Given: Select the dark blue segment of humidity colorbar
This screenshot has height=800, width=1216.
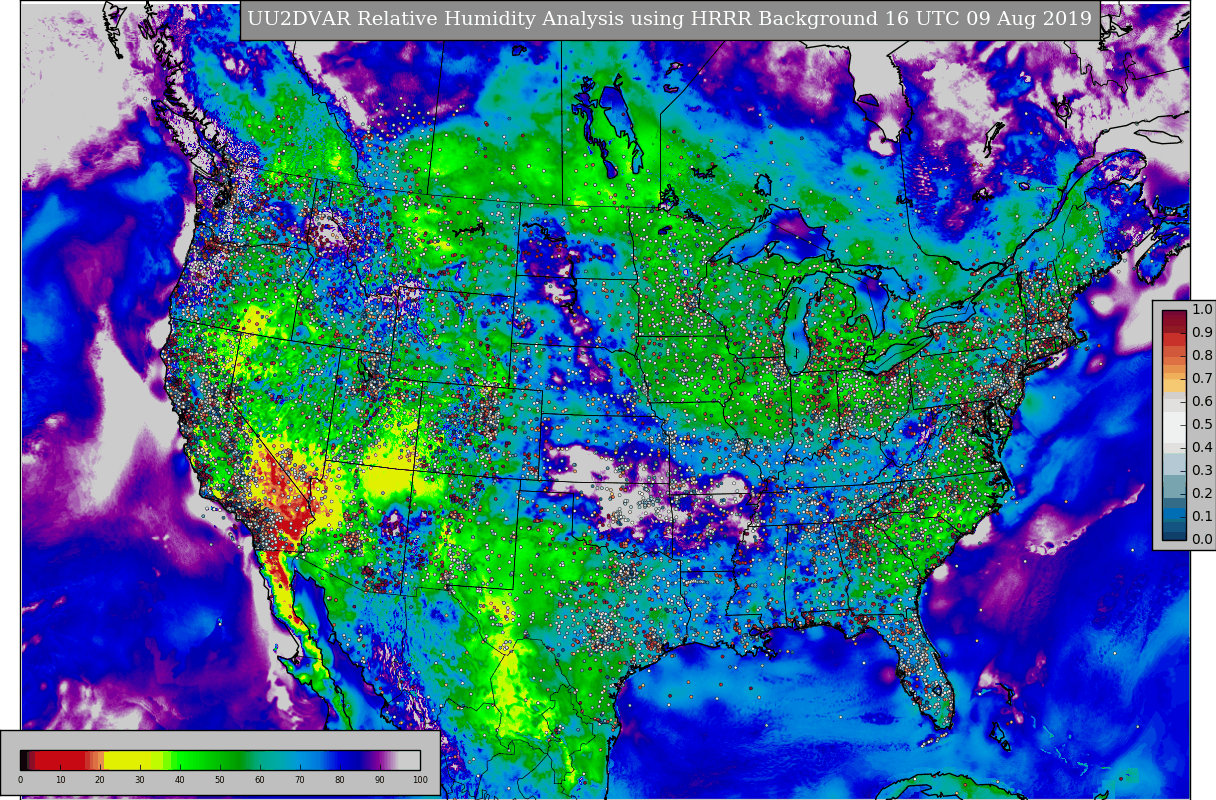Looking at the screenshot, I should (x=350, y=760).
